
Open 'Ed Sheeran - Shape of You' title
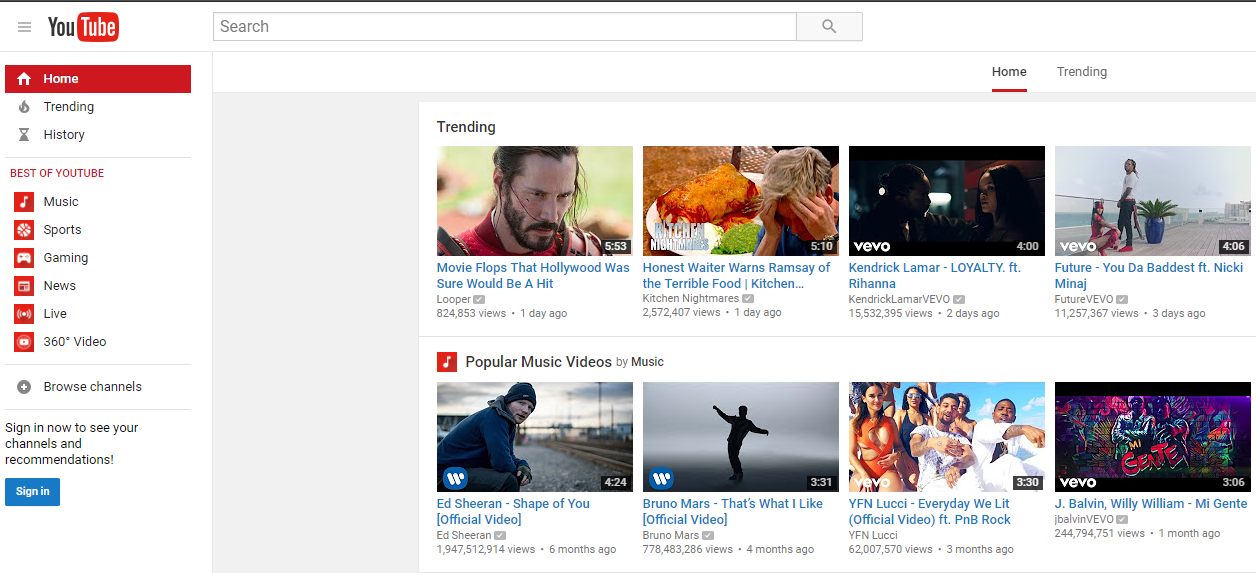(x=513, y=512)
